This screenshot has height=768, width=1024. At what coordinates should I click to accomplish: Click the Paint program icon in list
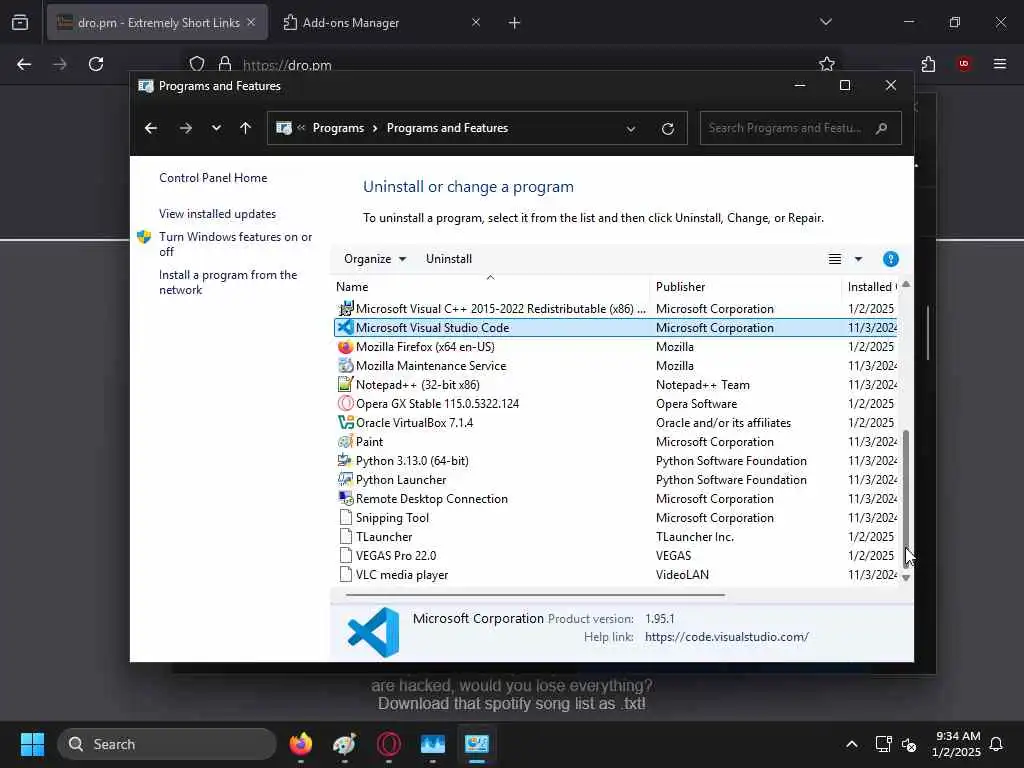point(345,441)
